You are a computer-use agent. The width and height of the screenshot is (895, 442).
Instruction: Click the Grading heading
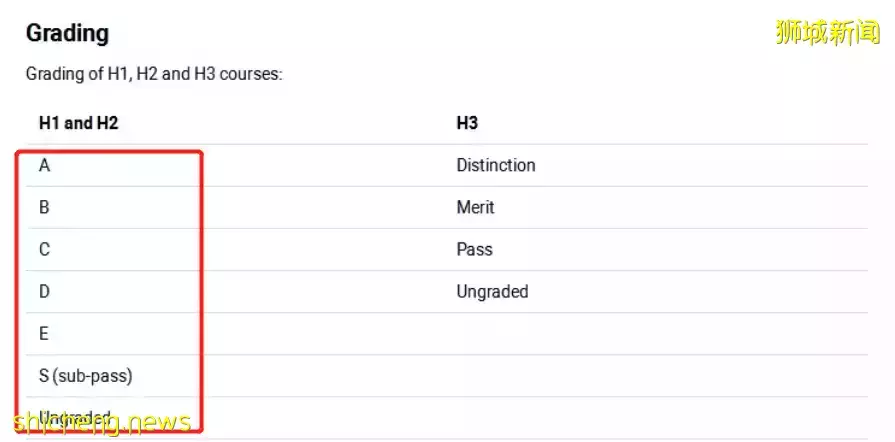coord(67,33)
